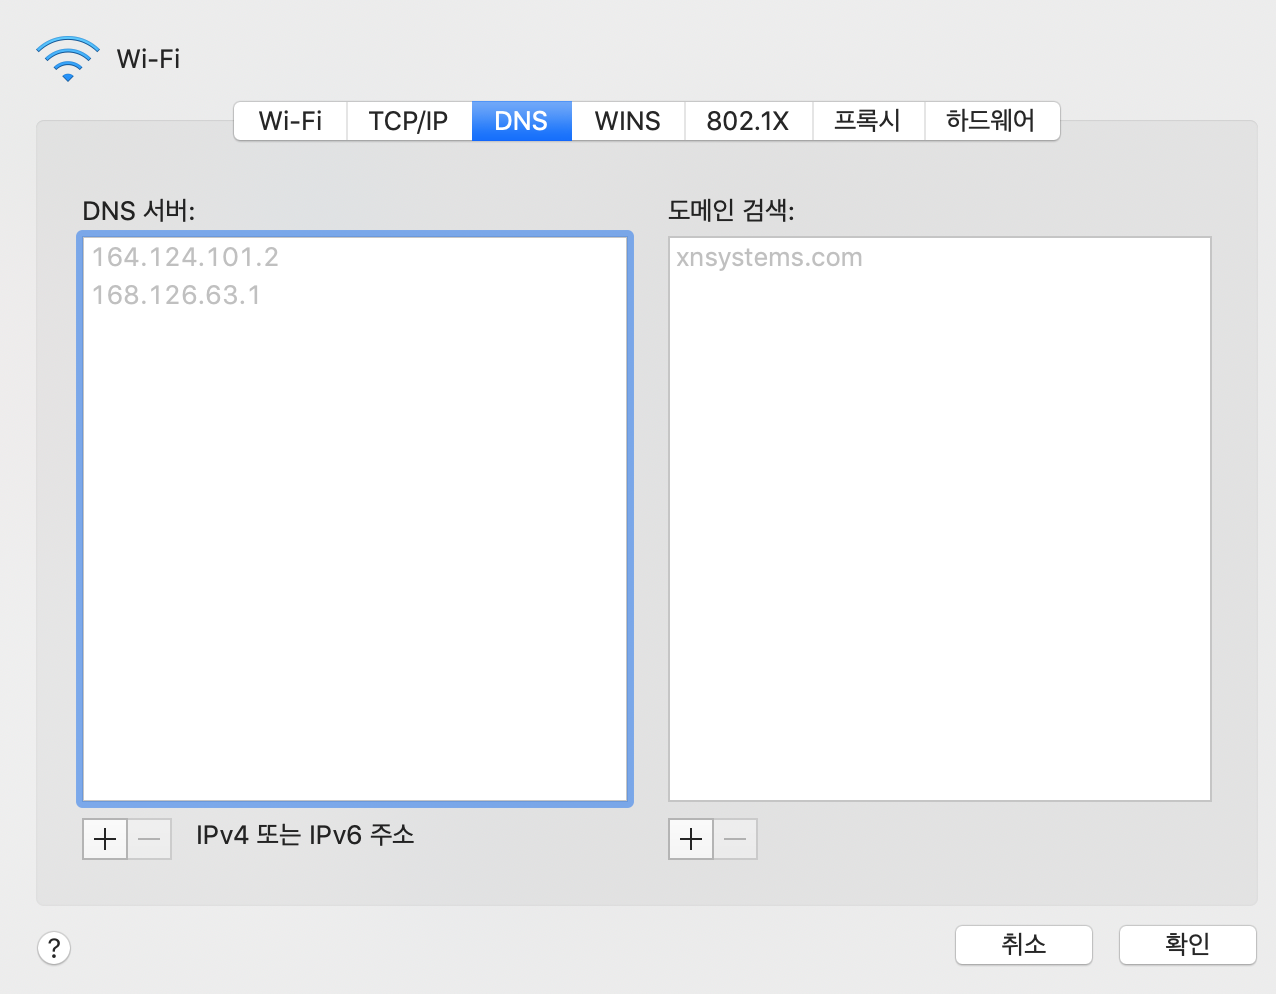Open the help question mark button

tap(54, 948)
